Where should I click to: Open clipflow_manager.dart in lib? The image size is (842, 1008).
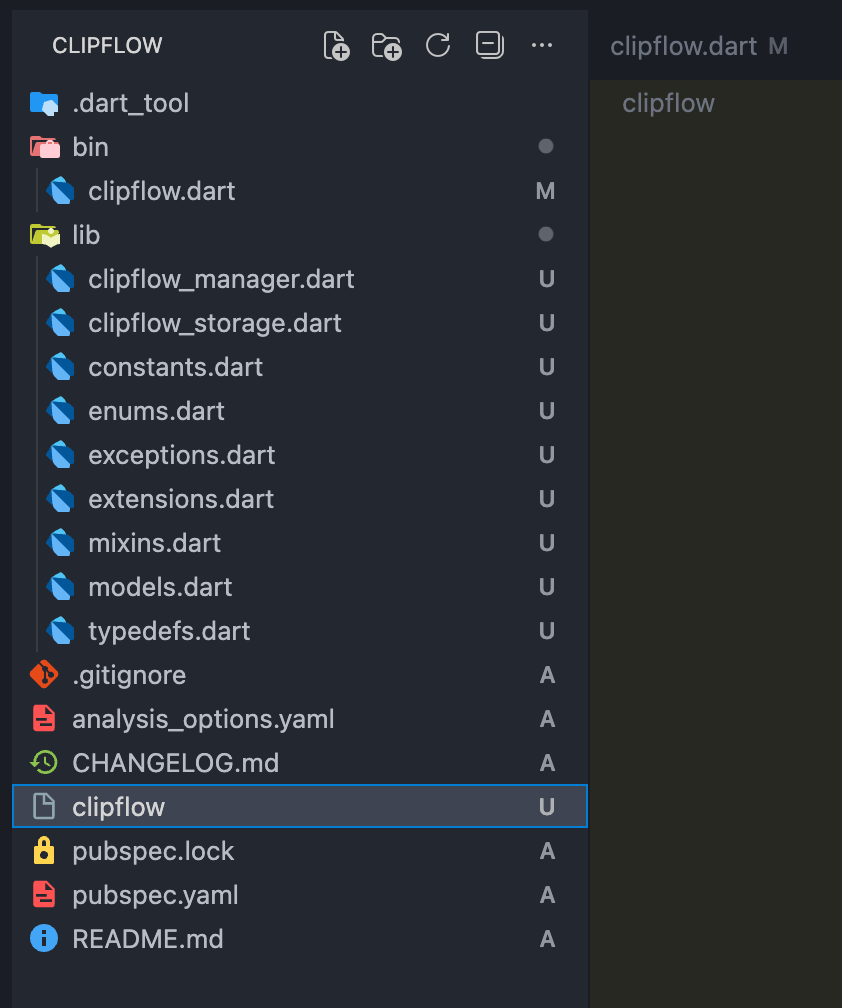pos(221,279)
